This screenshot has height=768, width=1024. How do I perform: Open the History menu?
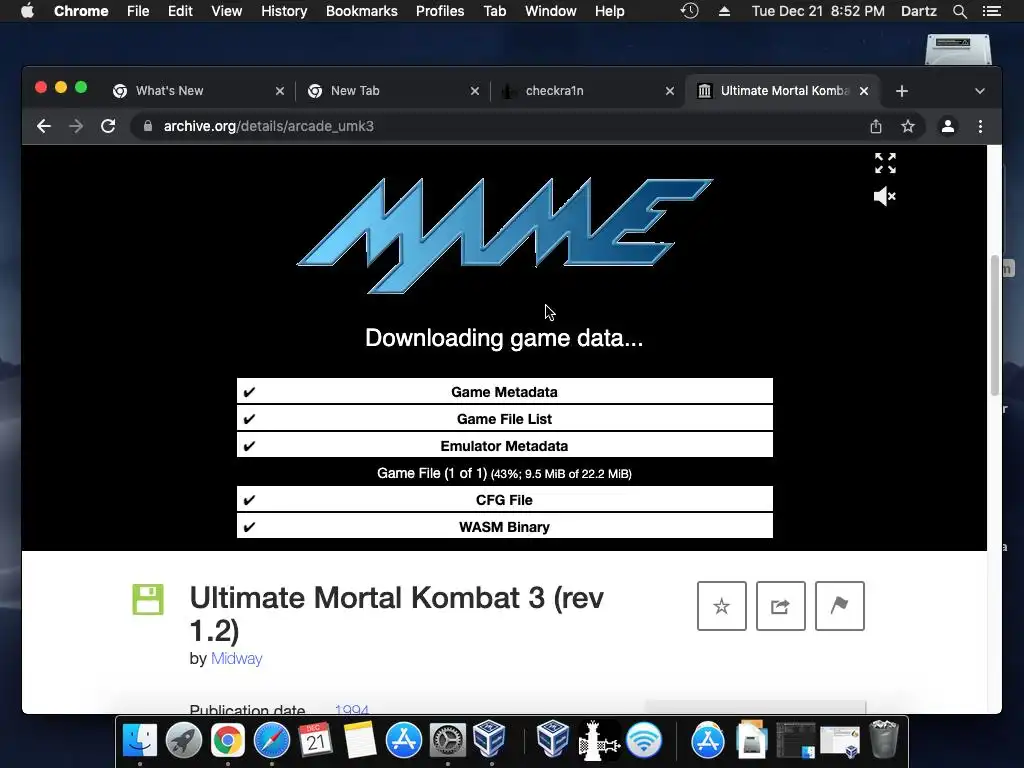pos(284,11)
